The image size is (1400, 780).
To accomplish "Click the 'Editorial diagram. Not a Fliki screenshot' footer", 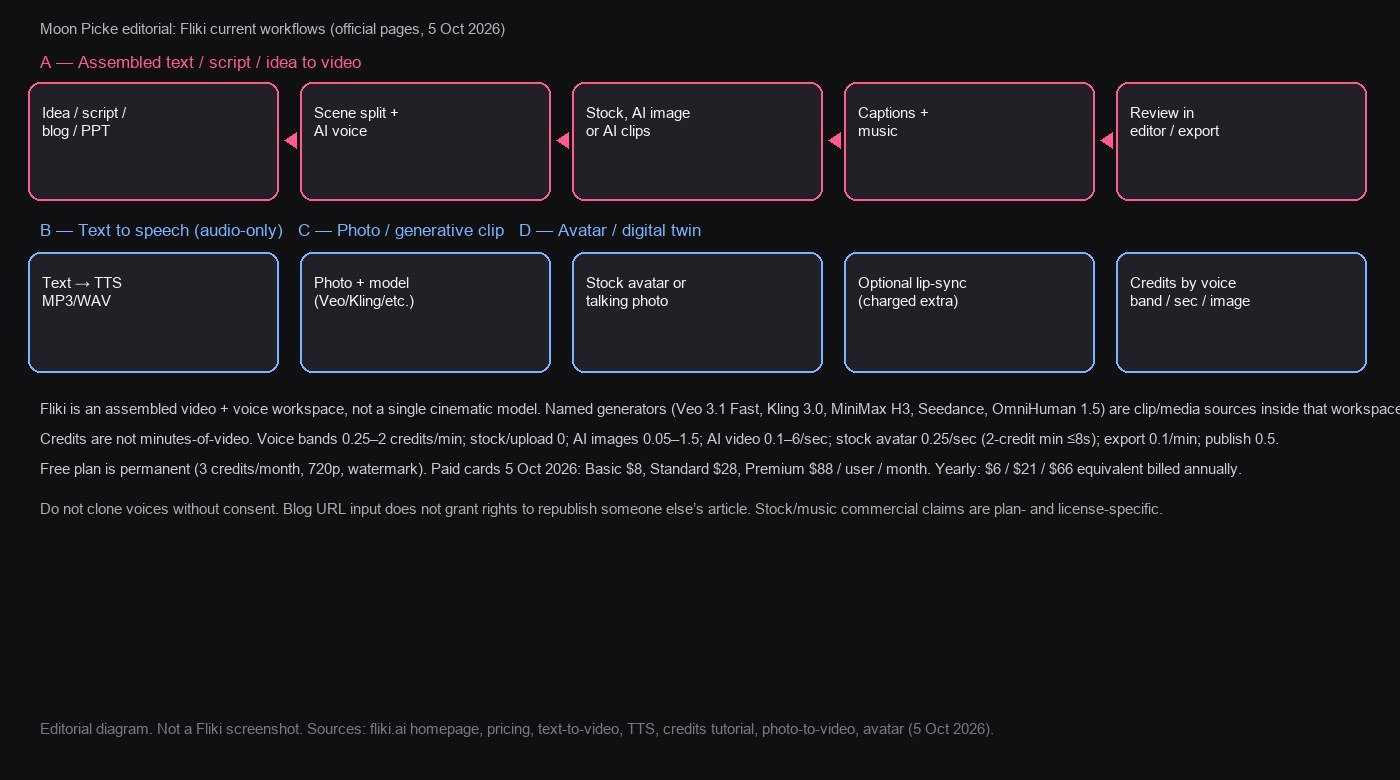I will (x=517, y=729).
